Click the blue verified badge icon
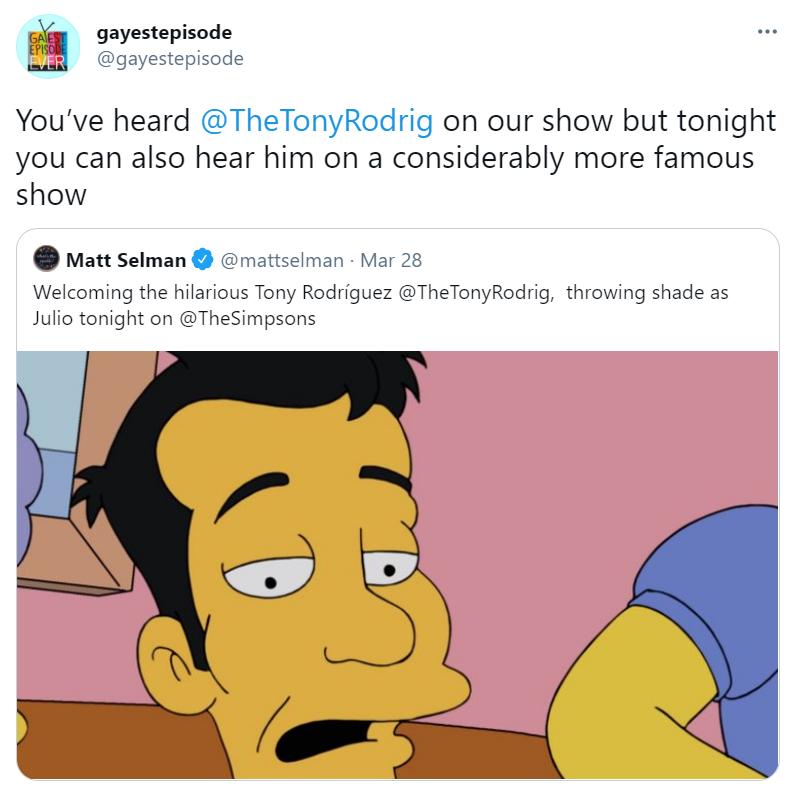Image resolution: width=802 pixels, height=796 pixels. (203, 259)
